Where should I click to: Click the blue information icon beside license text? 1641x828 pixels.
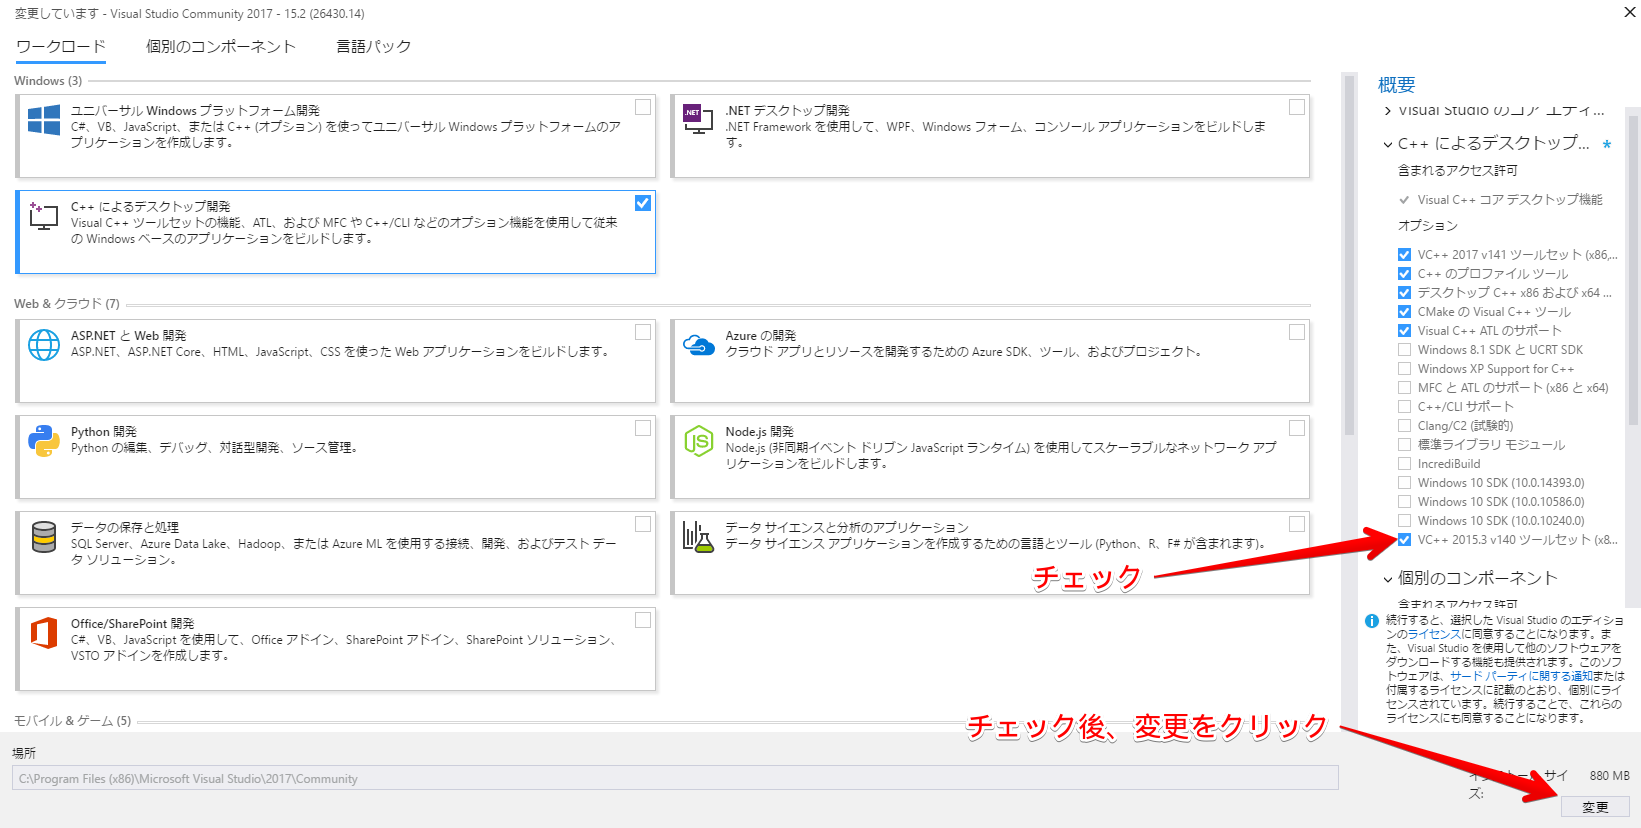(1372, 621)
